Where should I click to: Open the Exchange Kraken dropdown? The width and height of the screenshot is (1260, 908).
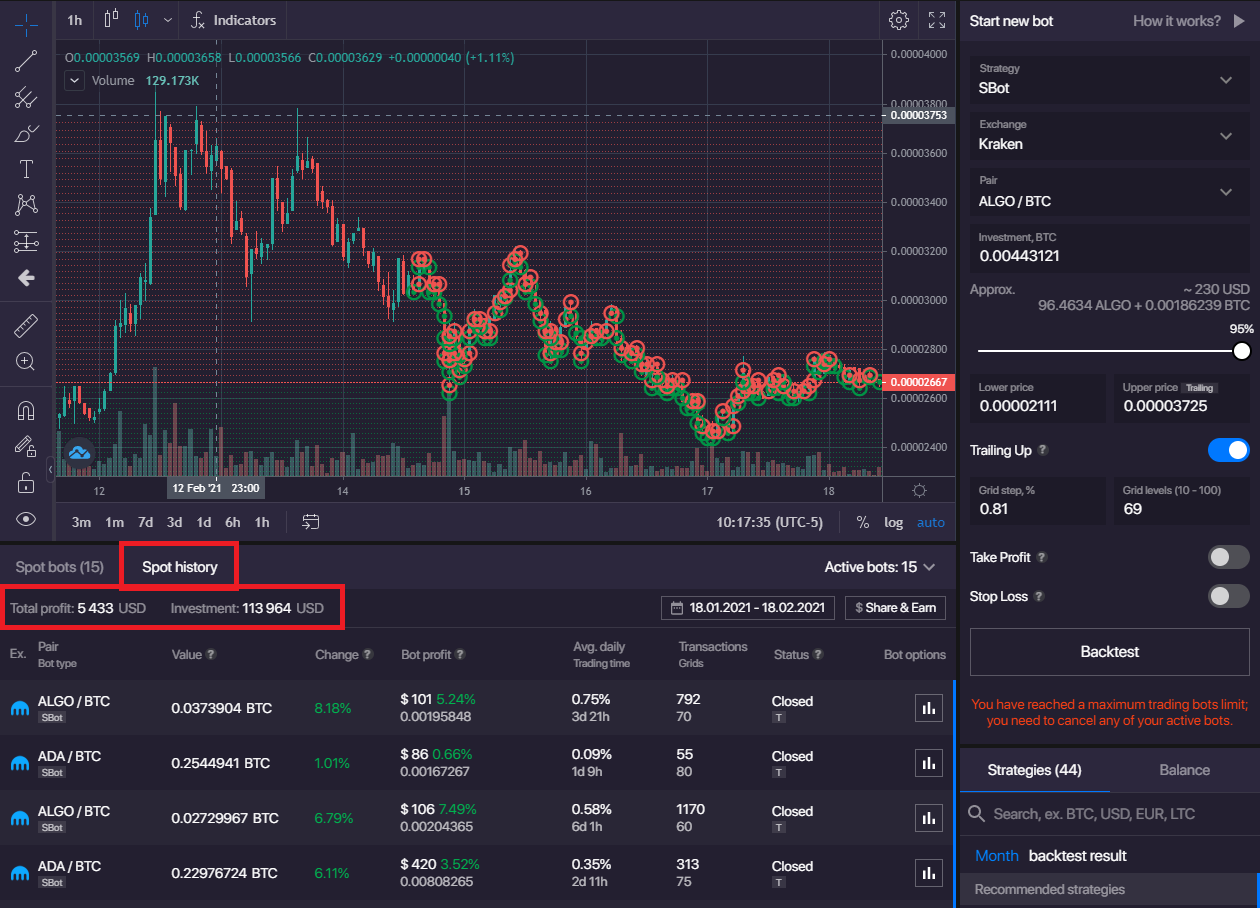point(1110,135)
